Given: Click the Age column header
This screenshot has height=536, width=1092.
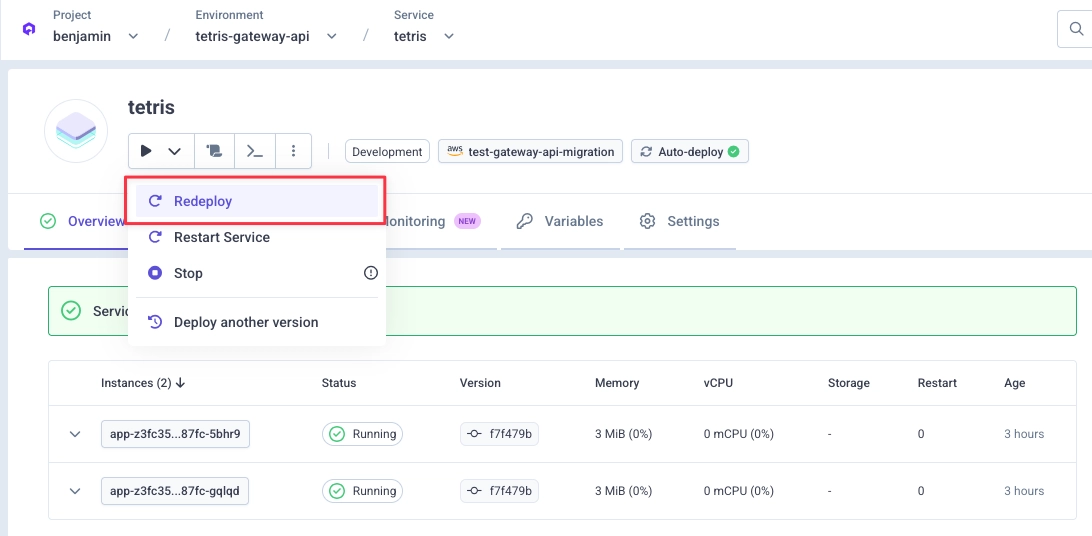Looking at the screenshot, I should tap(1014, 383).
